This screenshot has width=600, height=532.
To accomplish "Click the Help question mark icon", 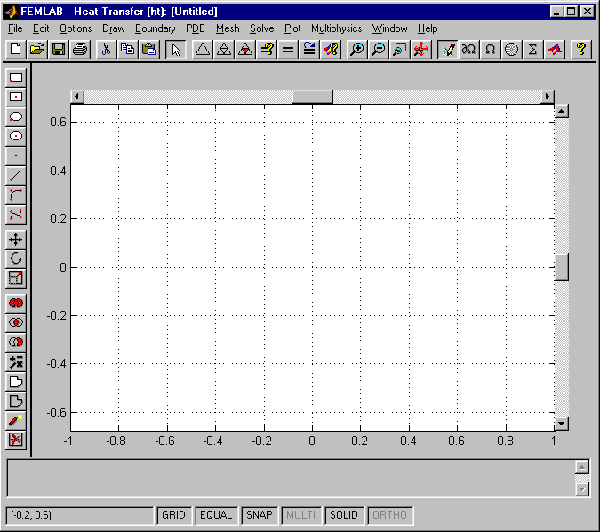I will (580, 49).
